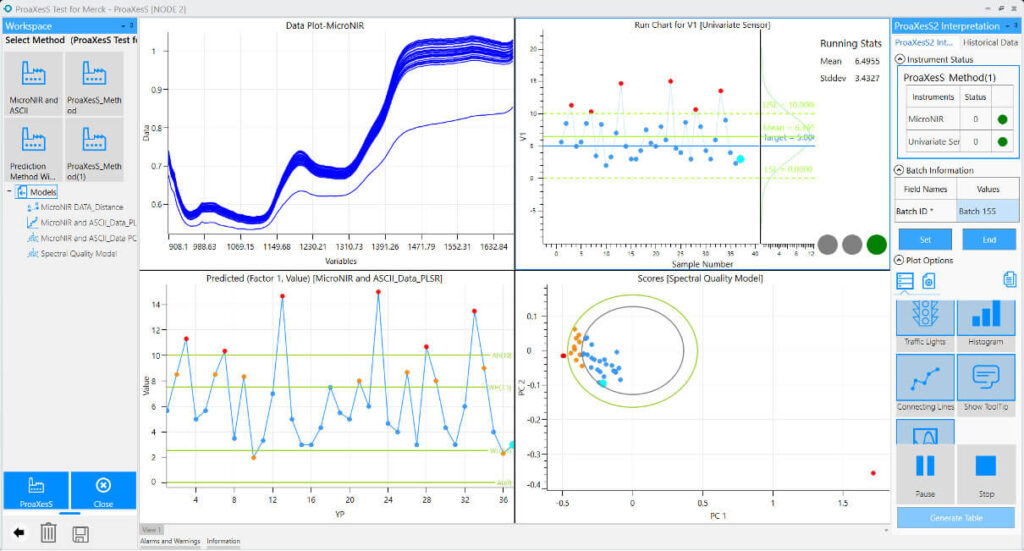Click the first gray traffic light circle
Screen dimensions: 1024x551
(827, 245)
